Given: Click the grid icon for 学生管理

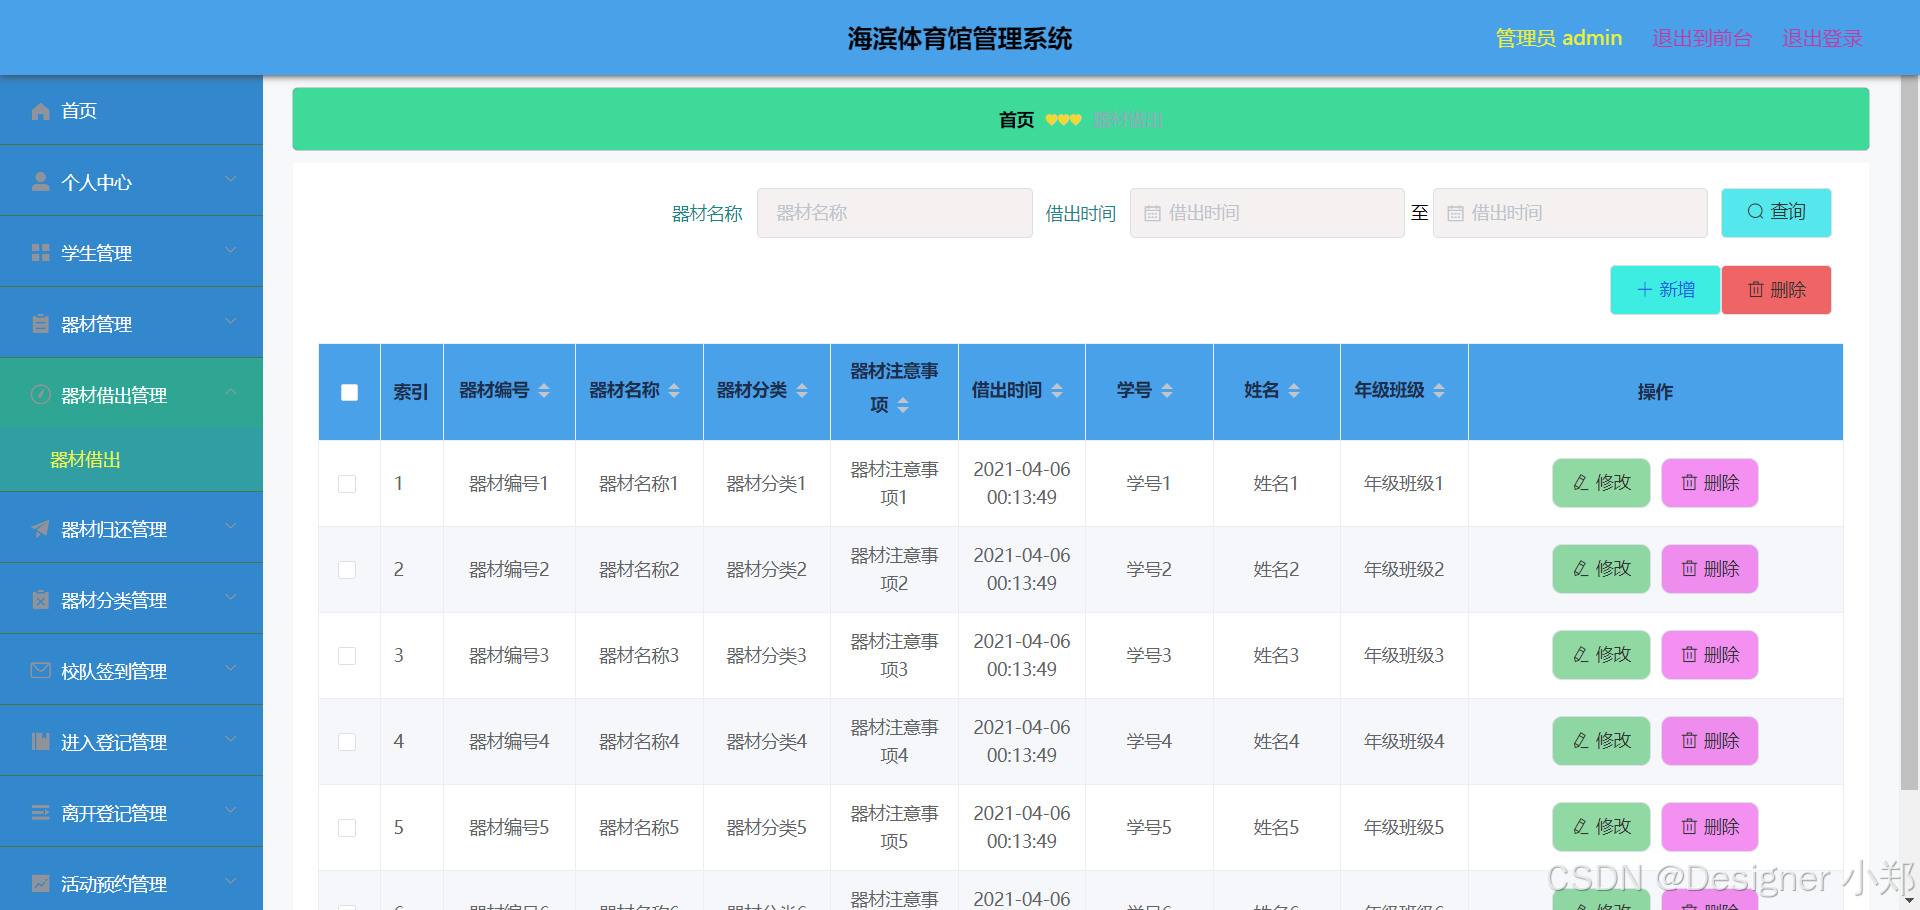Looking at the screenshot, I should [x=40, y=253].
